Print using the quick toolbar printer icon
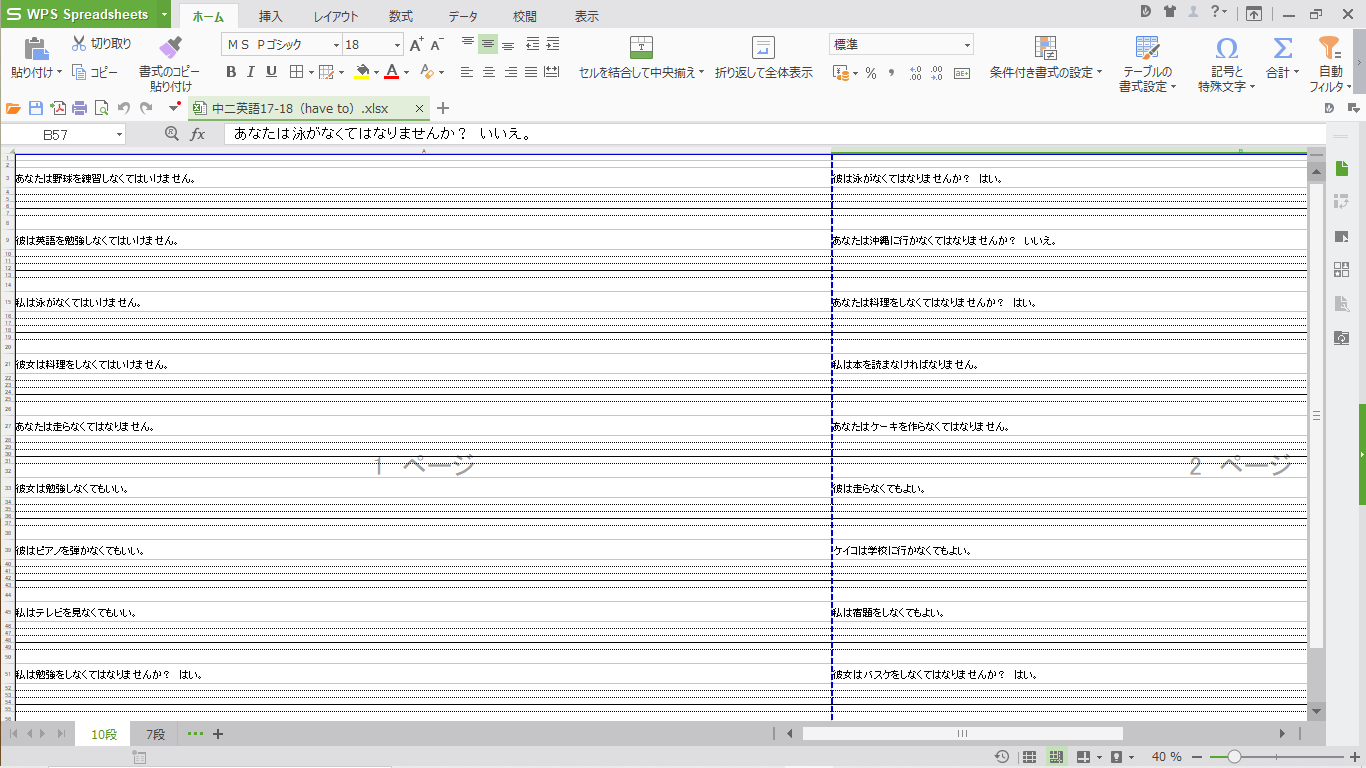The width and height of the screenshot is (1366, 768). 80,108
